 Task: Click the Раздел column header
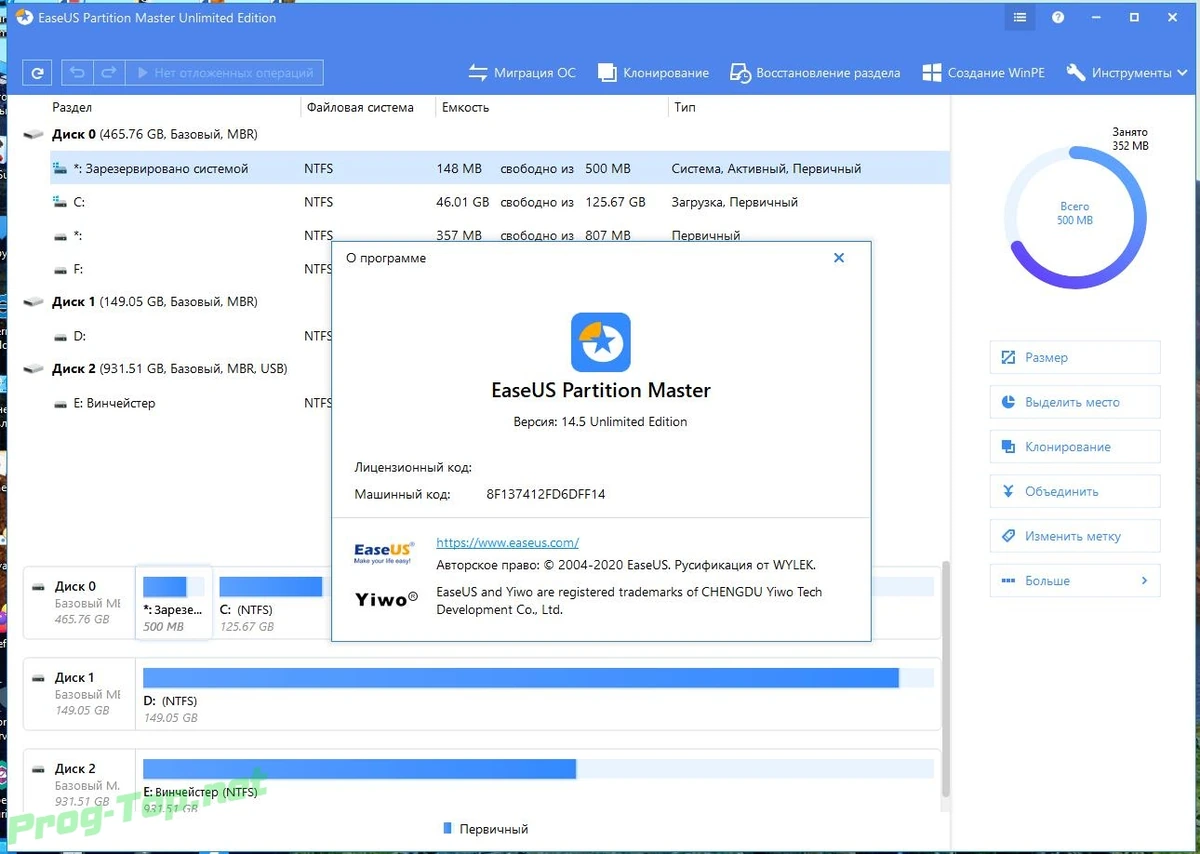pos(72,107)
